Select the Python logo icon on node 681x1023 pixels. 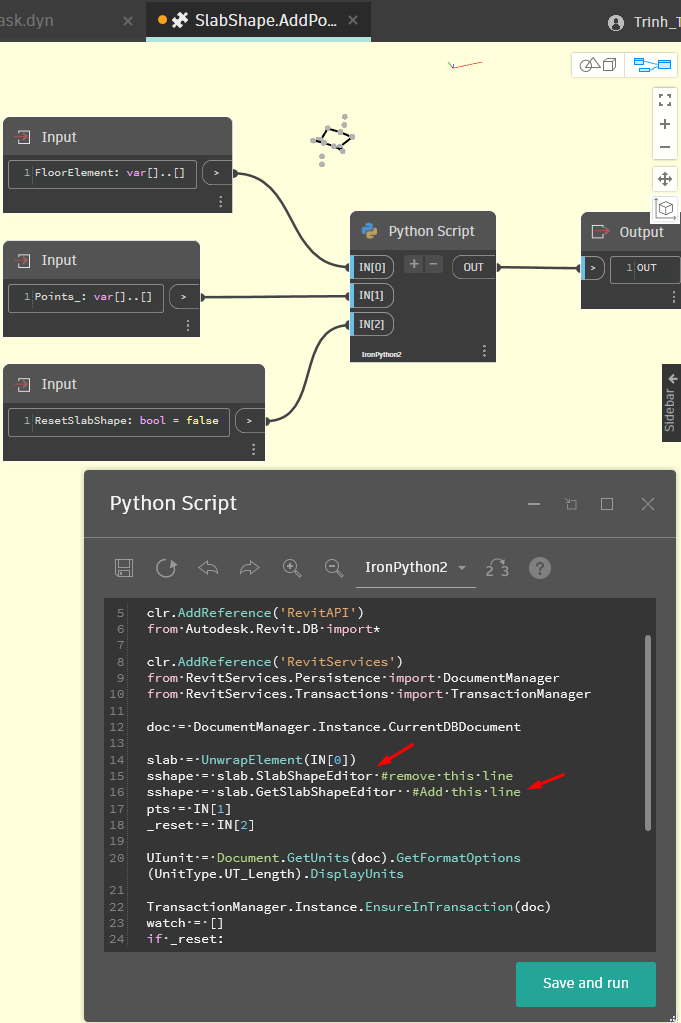coord(370,231)
